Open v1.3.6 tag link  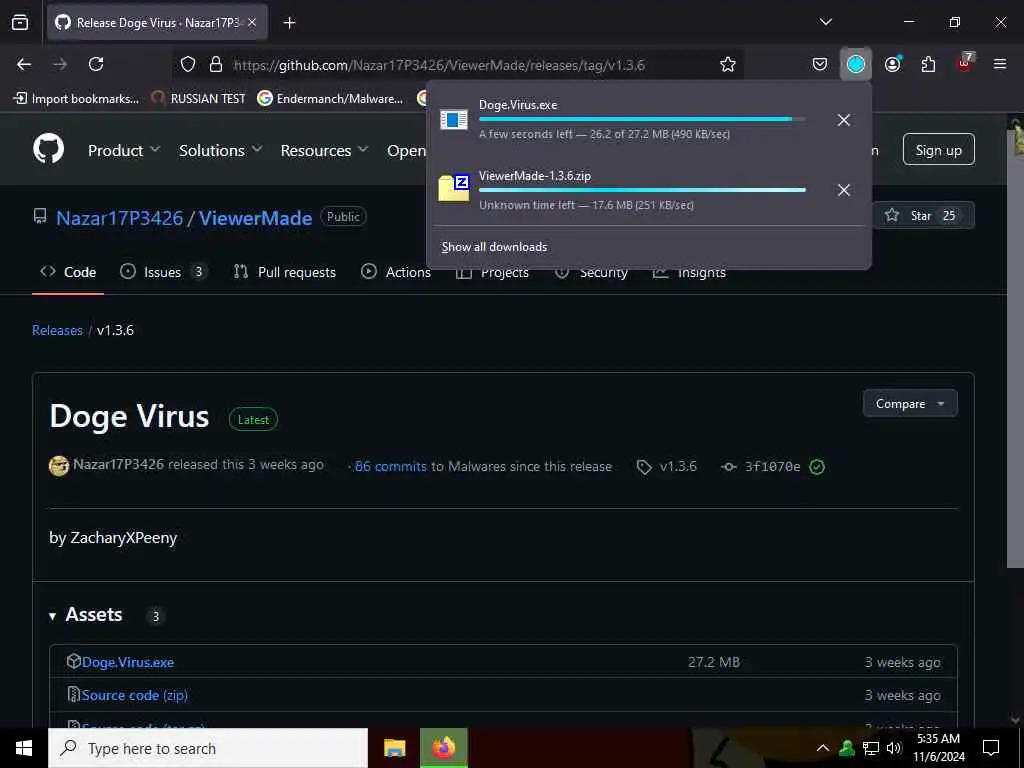667,466
